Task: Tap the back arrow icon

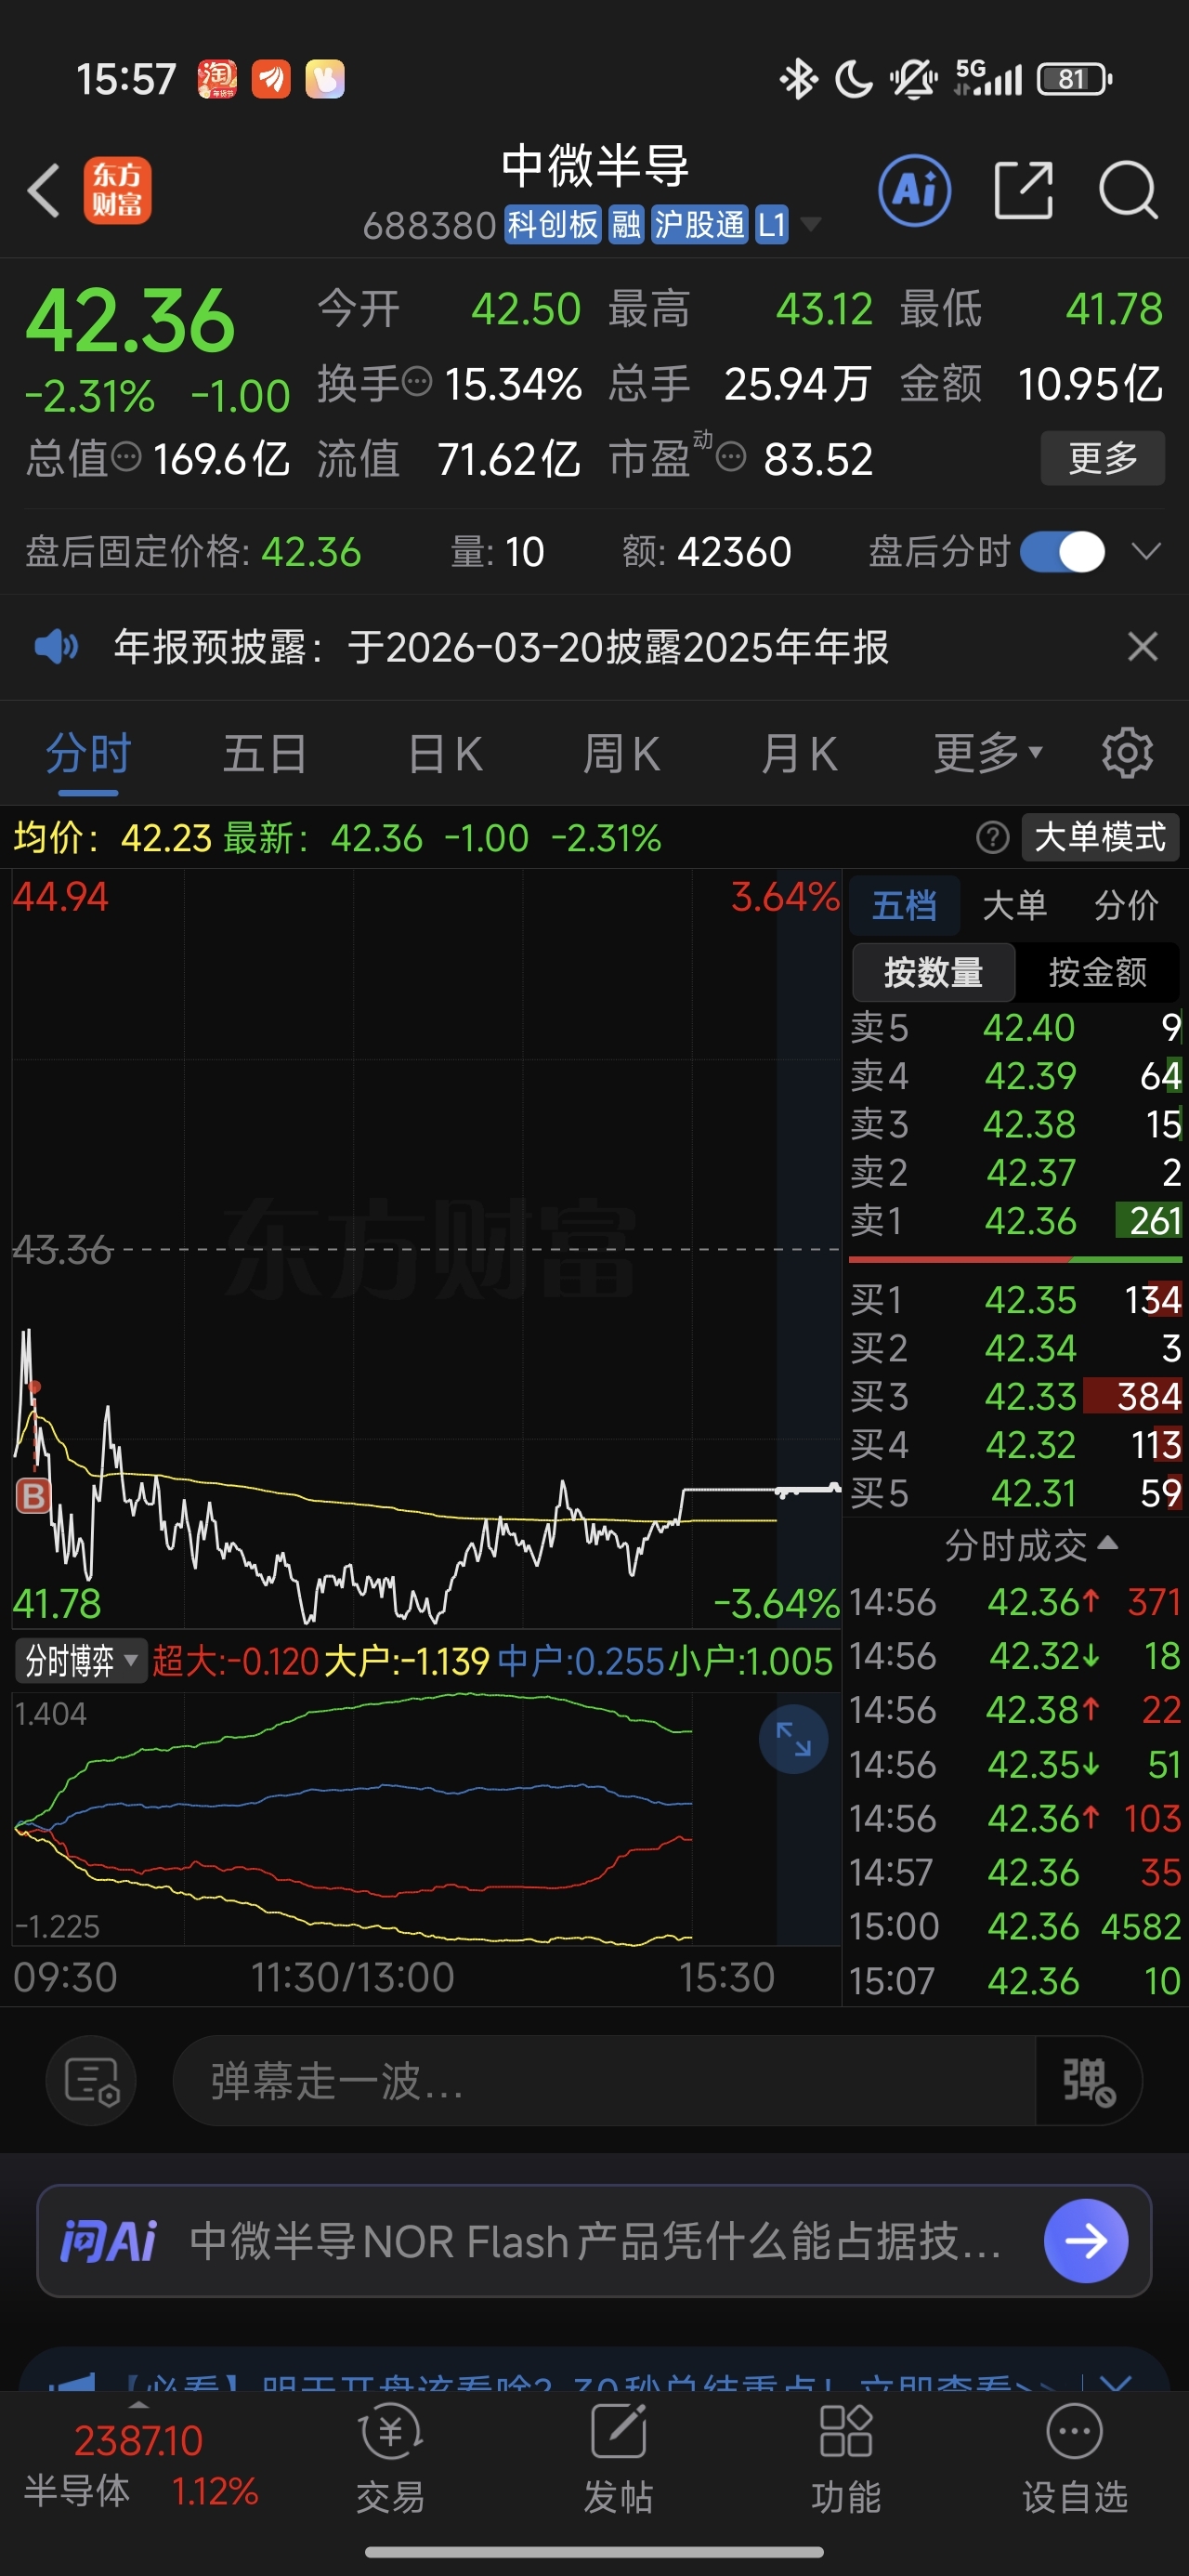Action: pos(44,190)
